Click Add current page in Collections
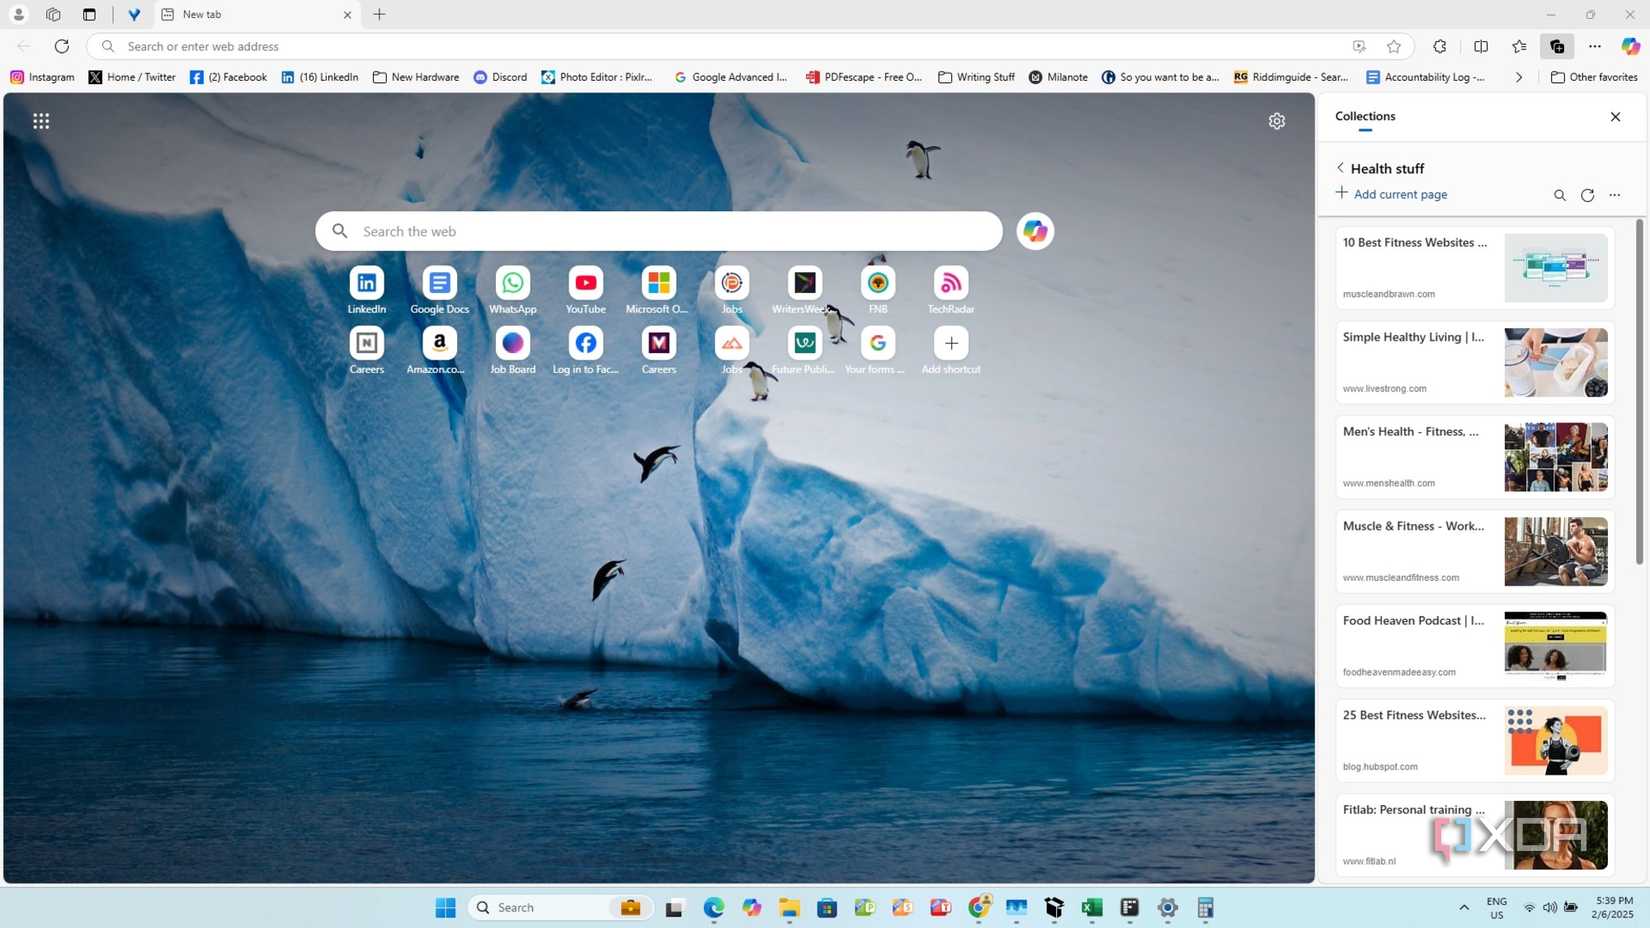Viewport: 1650px width, 928px height. coord(1390,194)
